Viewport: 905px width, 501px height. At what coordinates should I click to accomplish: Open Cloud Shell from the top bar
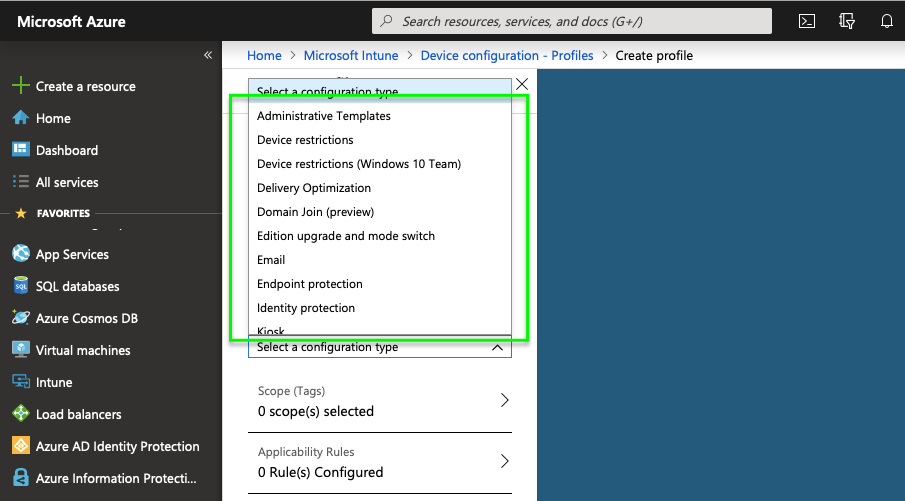point(806,21)
